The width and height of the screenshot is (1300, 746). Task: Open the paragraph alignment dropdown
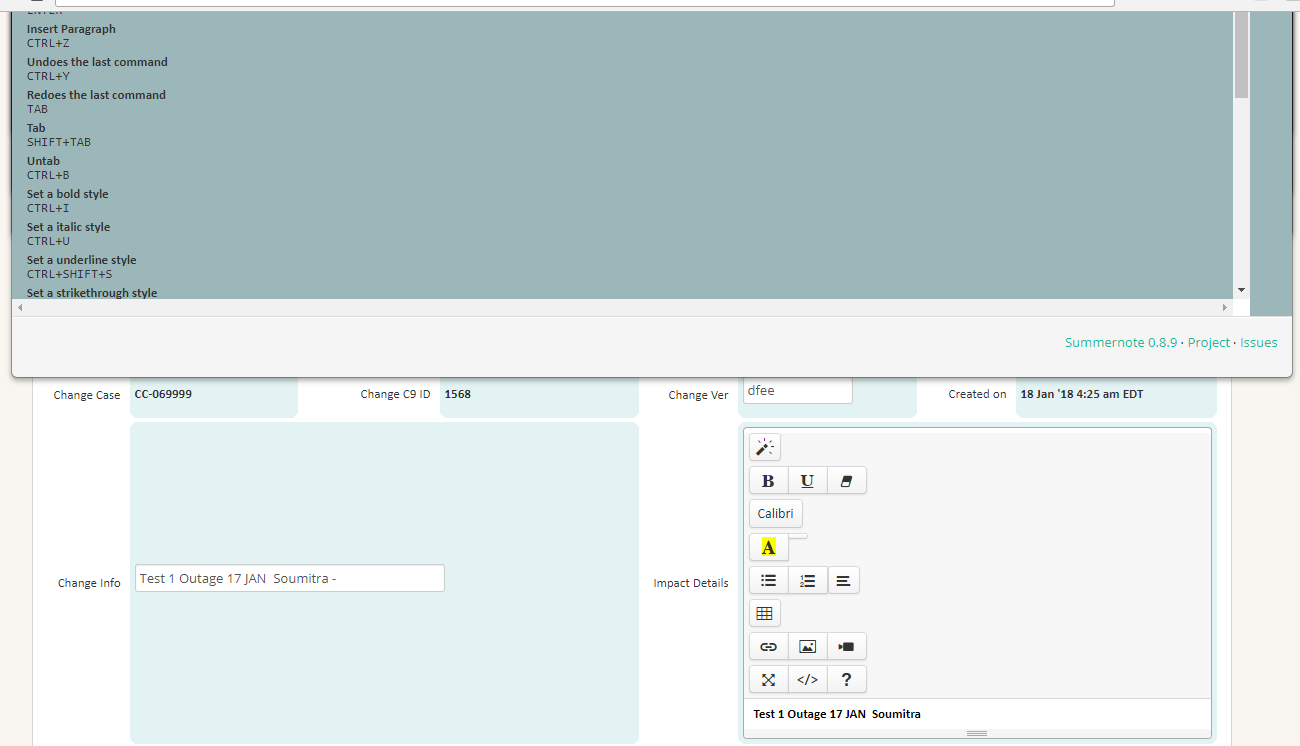[844, 580]
